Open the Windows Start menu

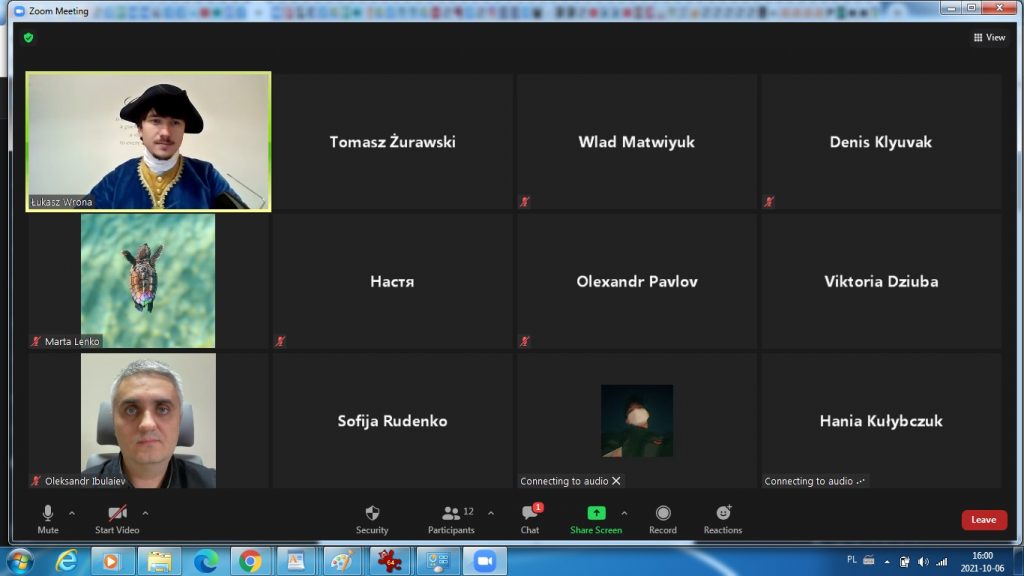pos(20,561)
